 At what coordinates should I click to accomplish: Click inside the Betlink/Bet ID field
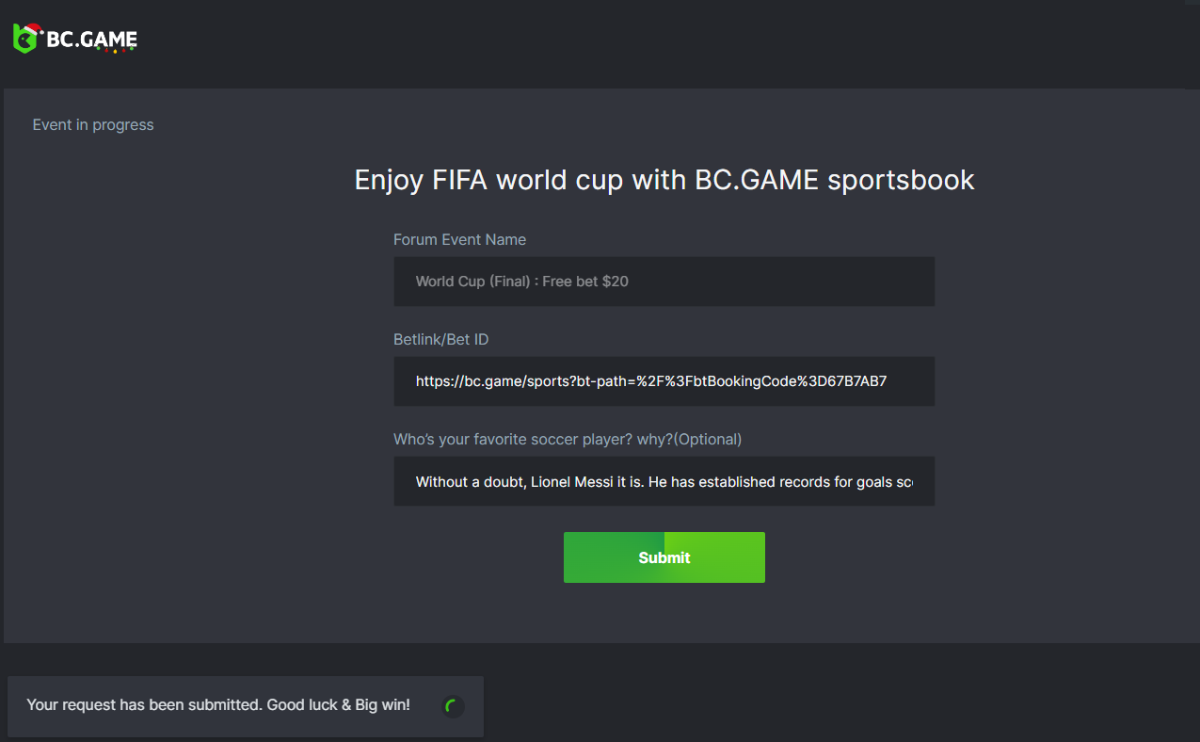click(664, 381)
